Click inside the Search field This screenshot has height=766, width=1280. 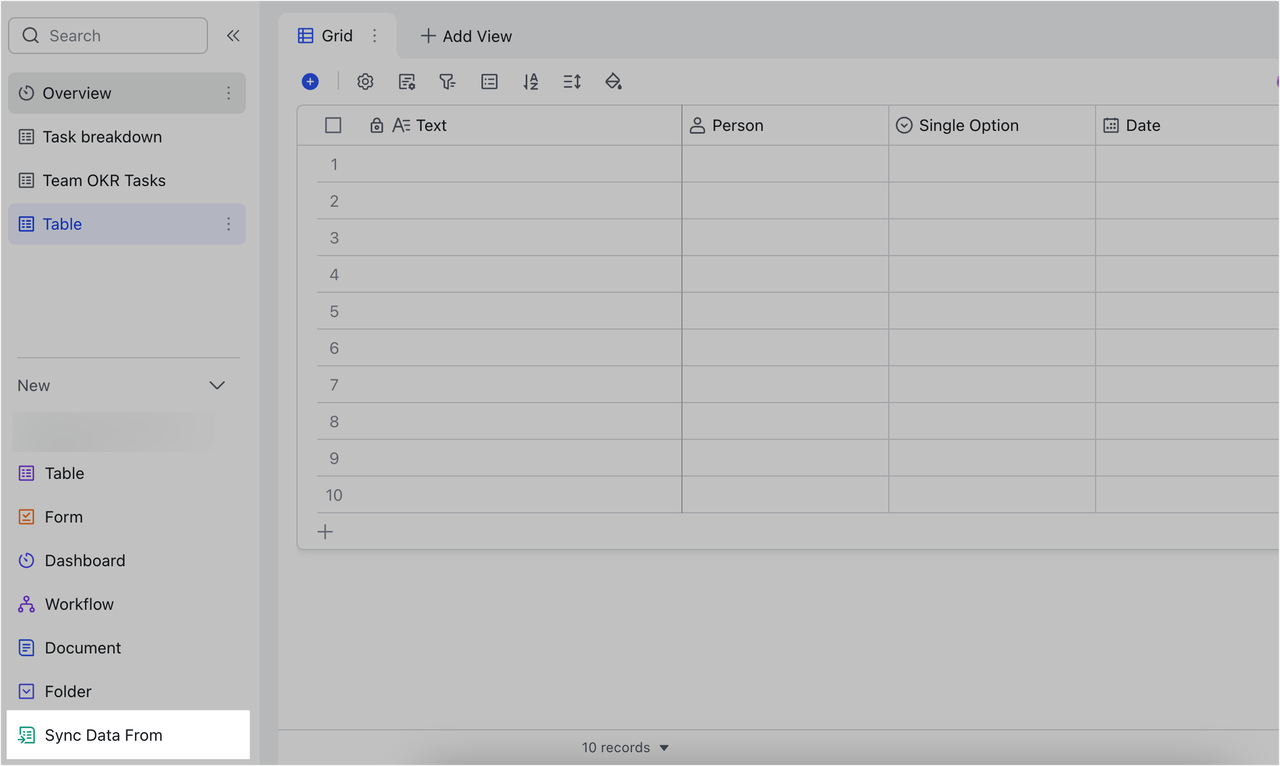coord(107,35)
